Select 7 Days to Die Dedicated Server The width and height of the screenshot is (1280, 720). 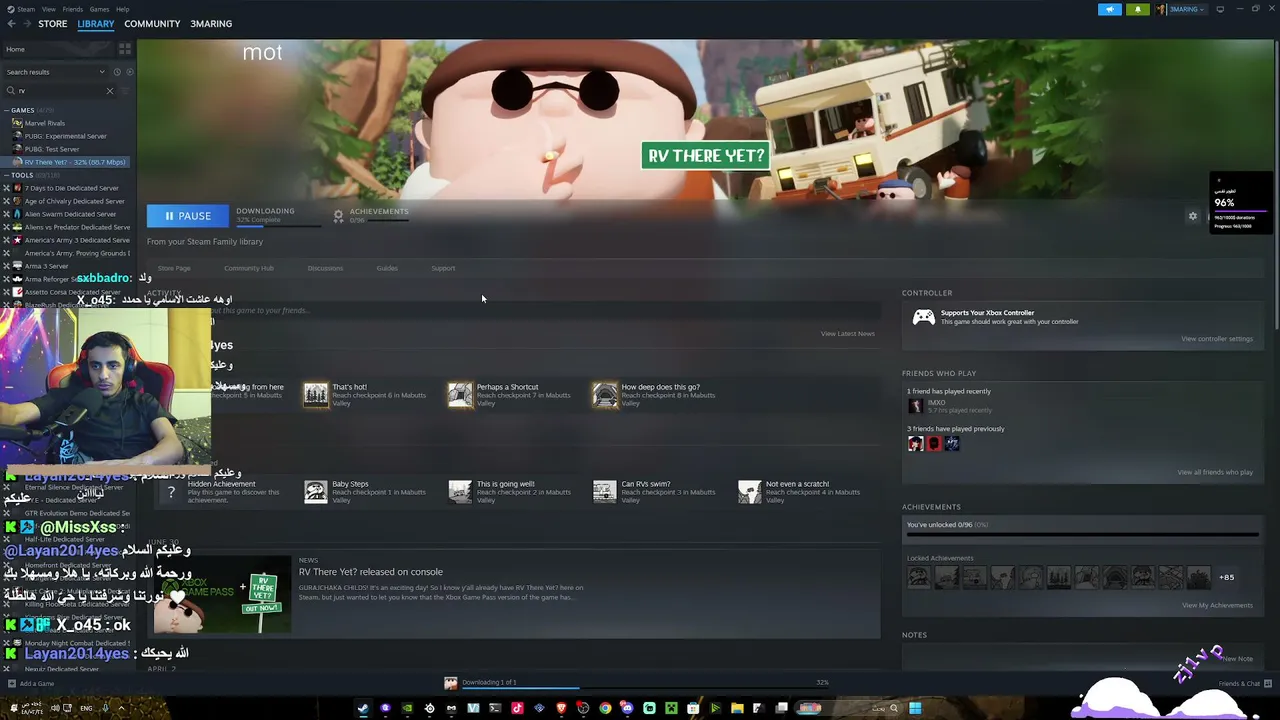click(x=72, y=188)
